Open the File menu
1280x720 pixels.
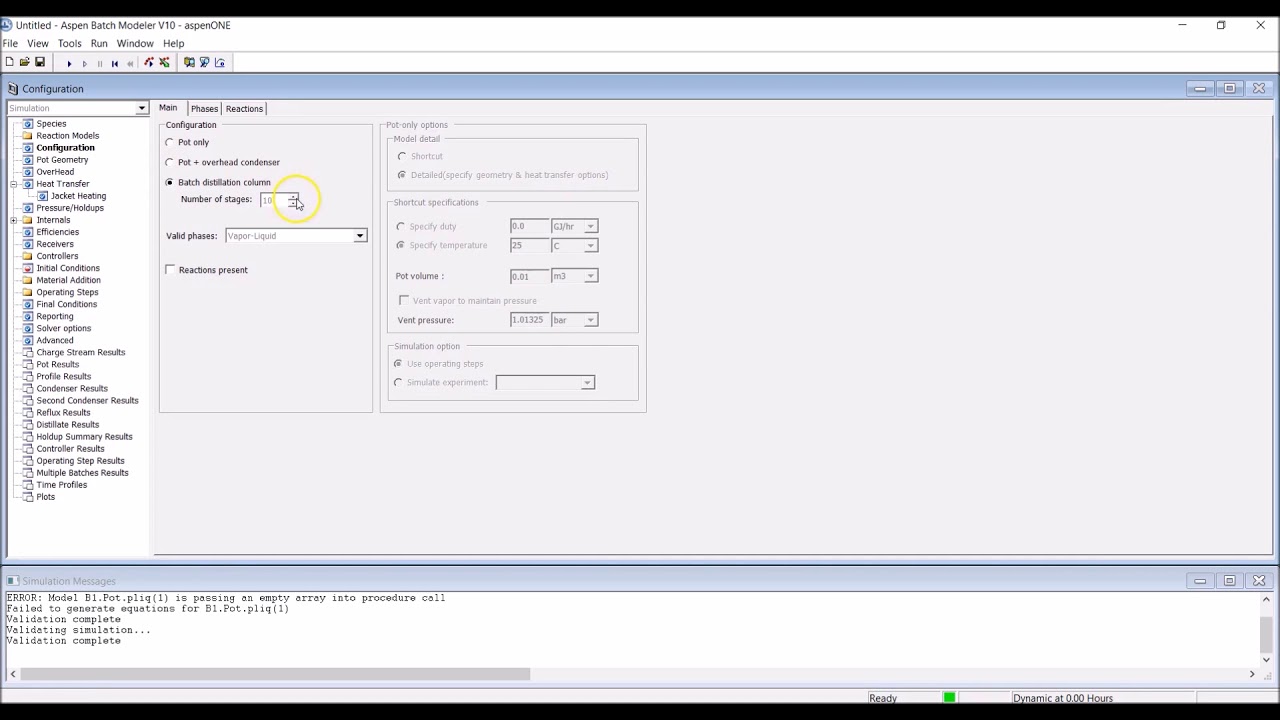tap(10, 44)
